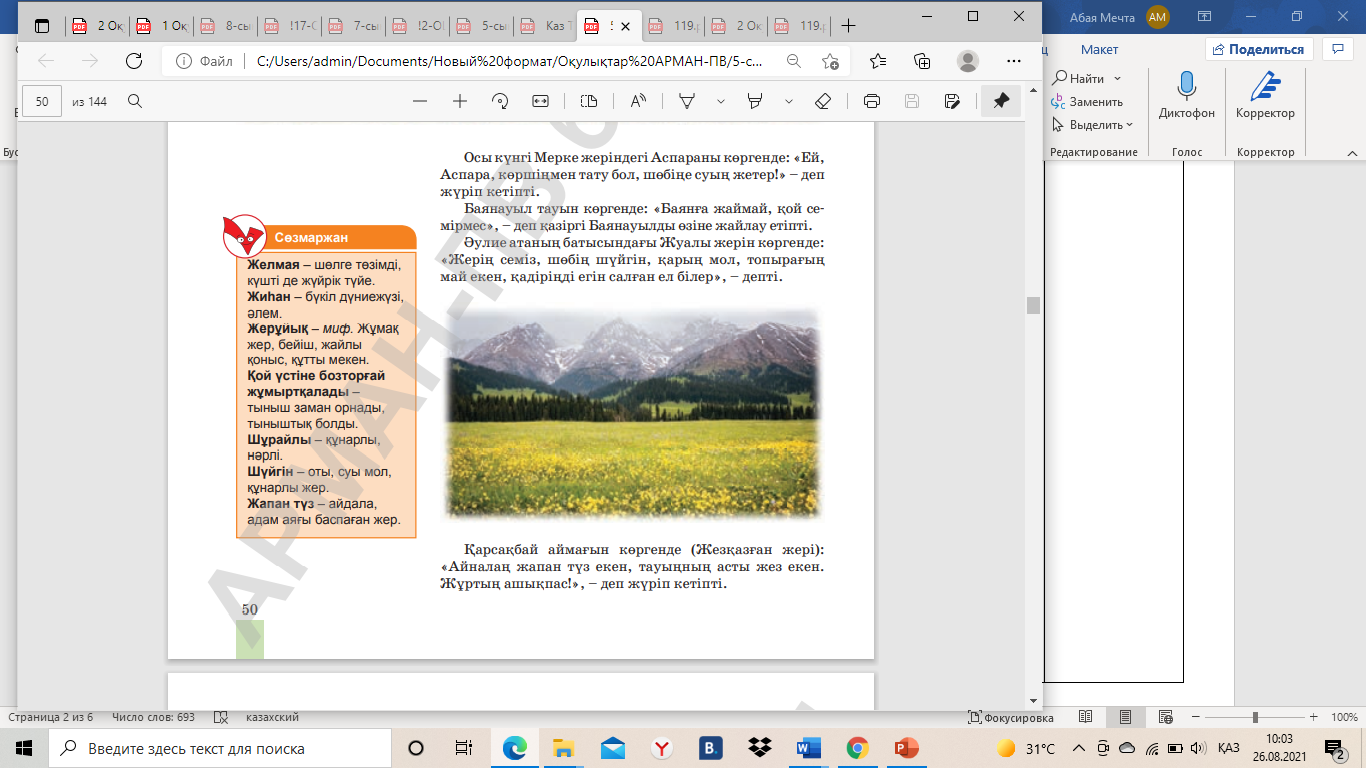Click the Save as icon in PDF toolbar

point(952,101)
